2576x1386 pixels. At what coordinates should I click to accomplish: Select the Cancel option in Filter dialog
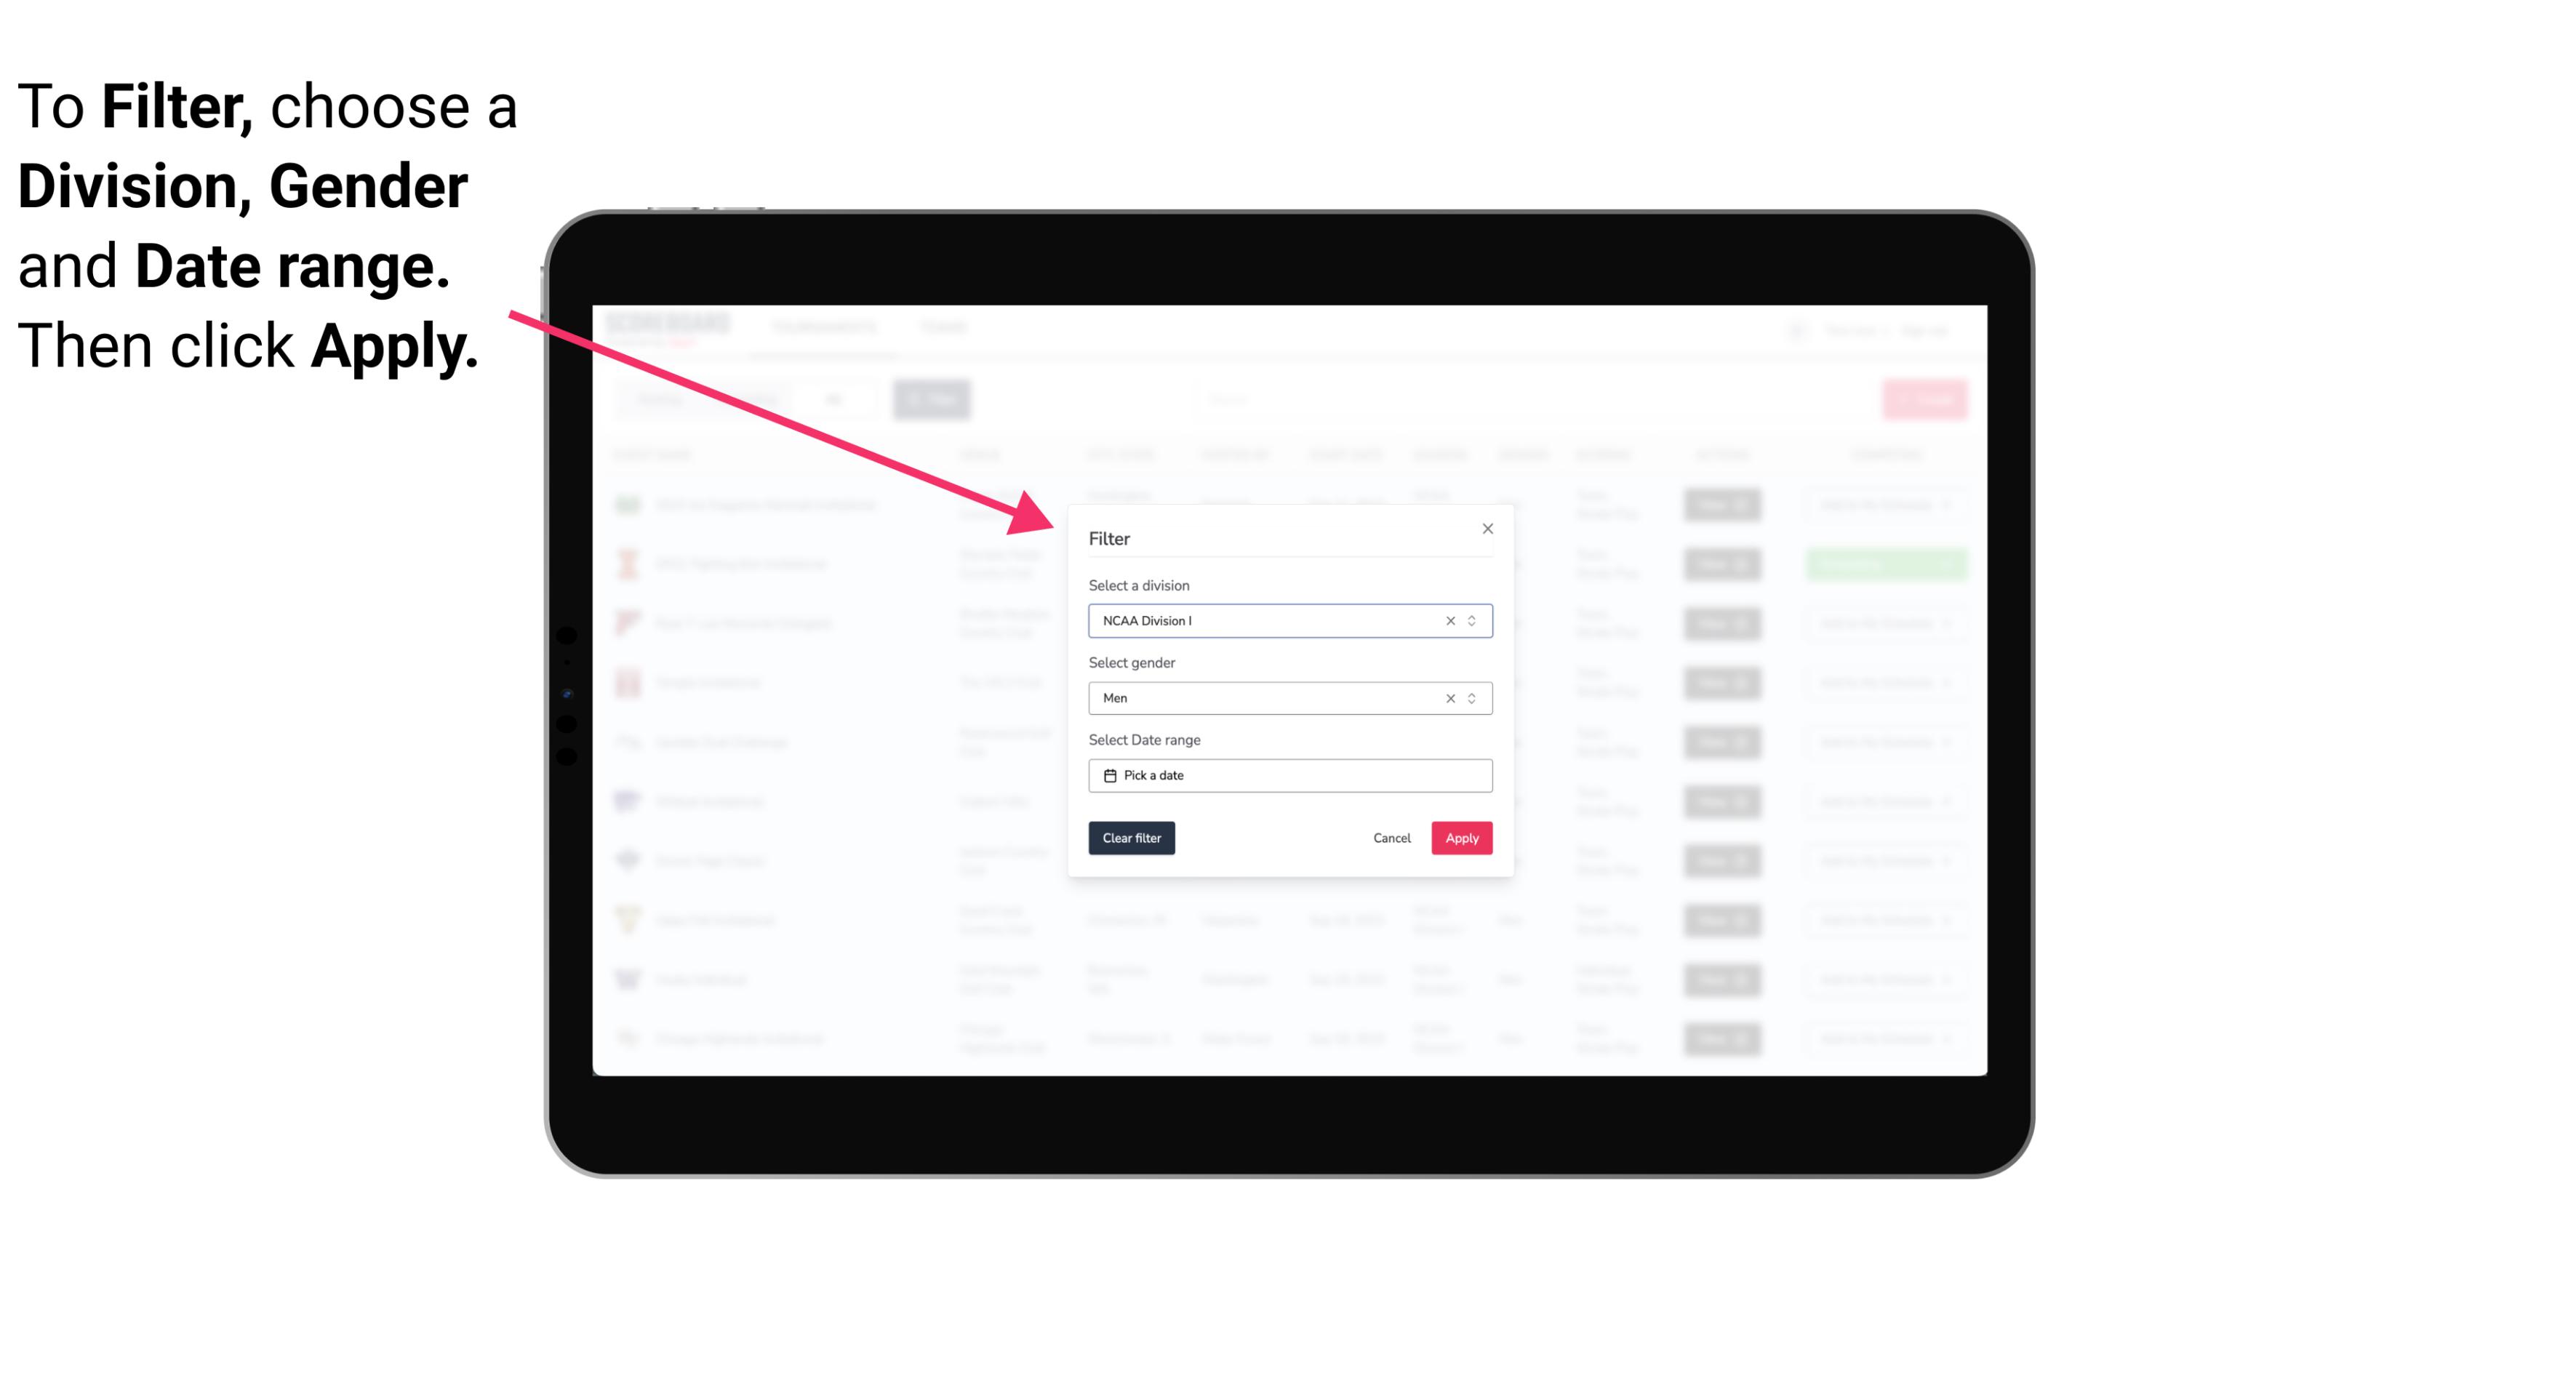pyautogui.click(x=1391, y=838)
